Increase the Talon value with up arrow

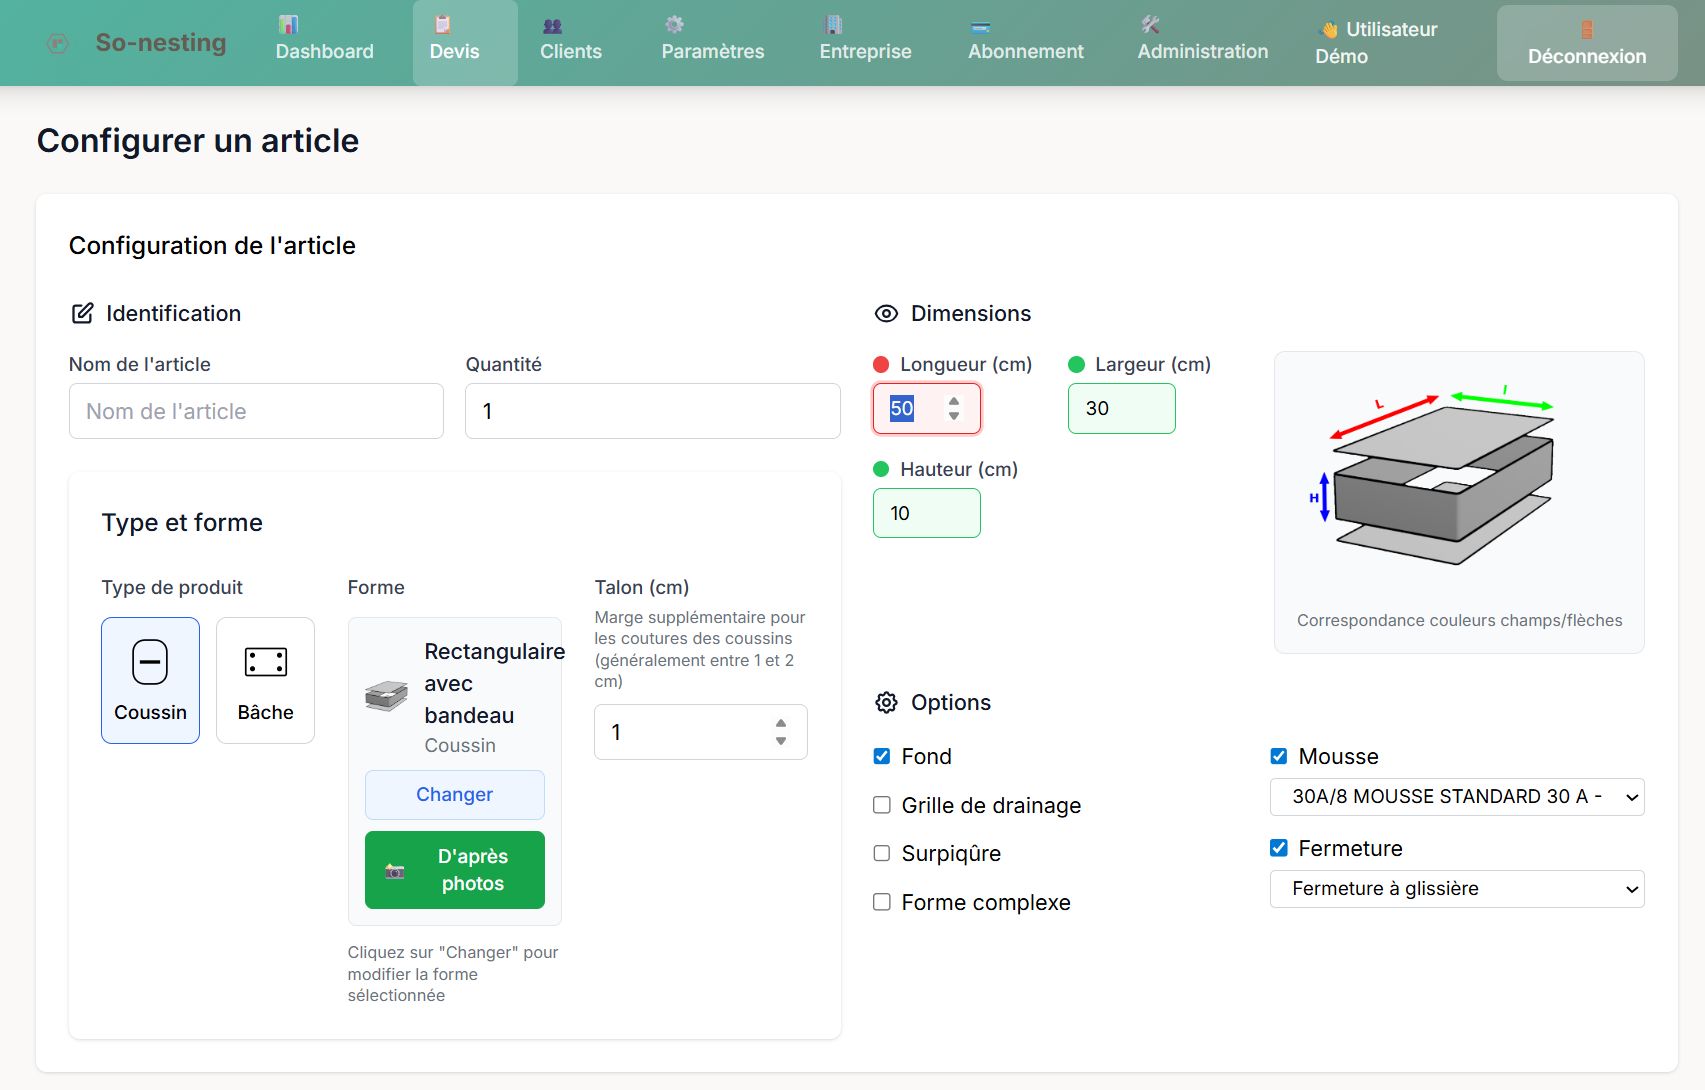781,723
